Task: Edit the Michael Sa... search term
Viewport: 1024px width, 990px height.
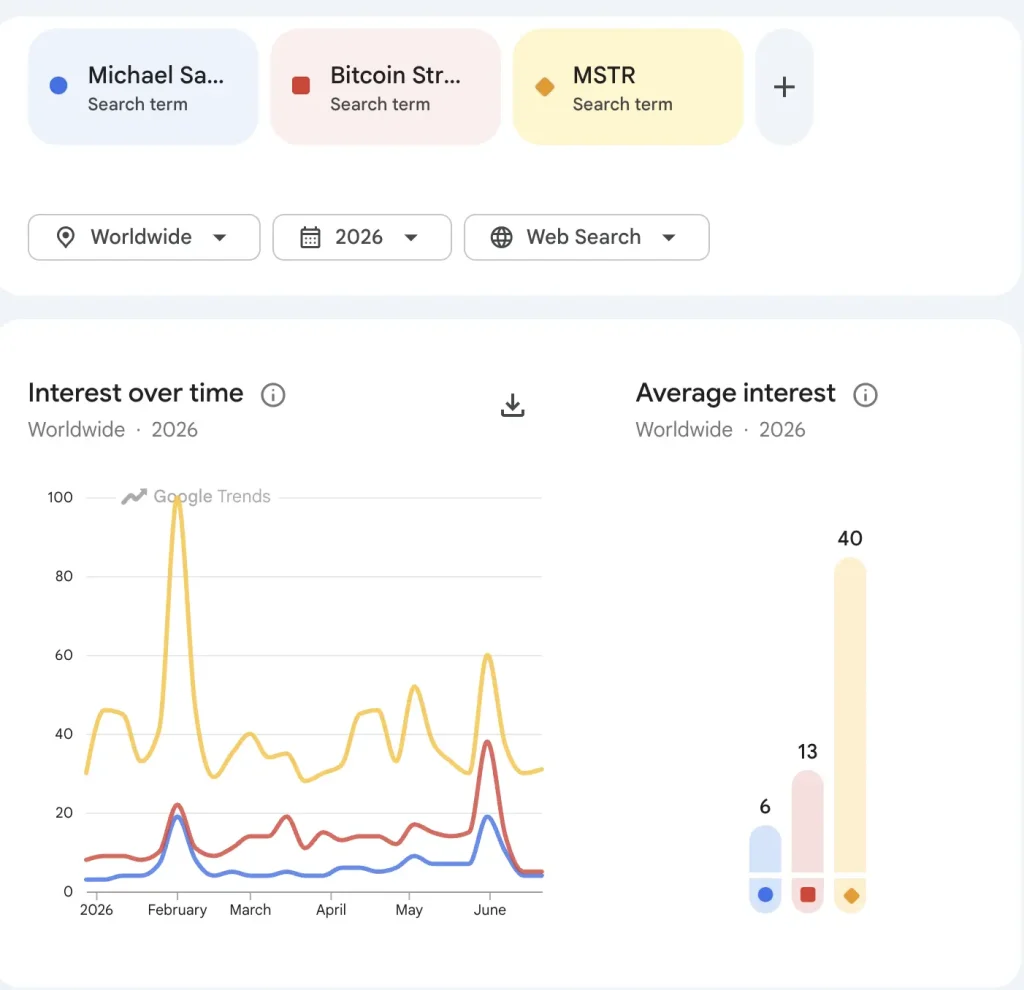Action: click(143, 87)
